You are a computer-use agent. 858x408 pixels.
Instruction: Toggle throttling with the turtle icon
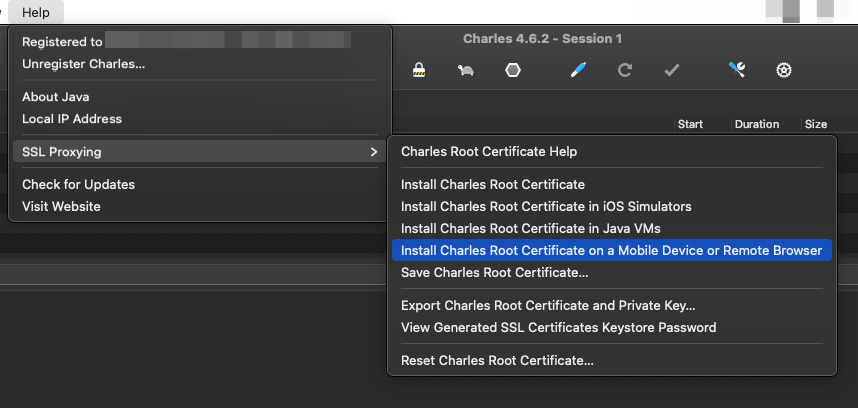pos(466,70)
